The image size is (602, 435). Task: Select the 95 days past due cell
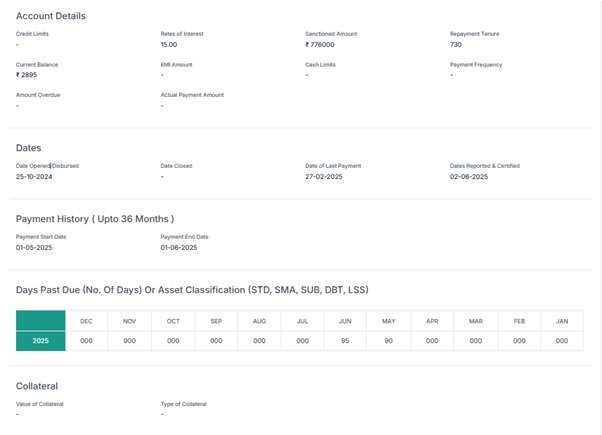click(346, 341)
